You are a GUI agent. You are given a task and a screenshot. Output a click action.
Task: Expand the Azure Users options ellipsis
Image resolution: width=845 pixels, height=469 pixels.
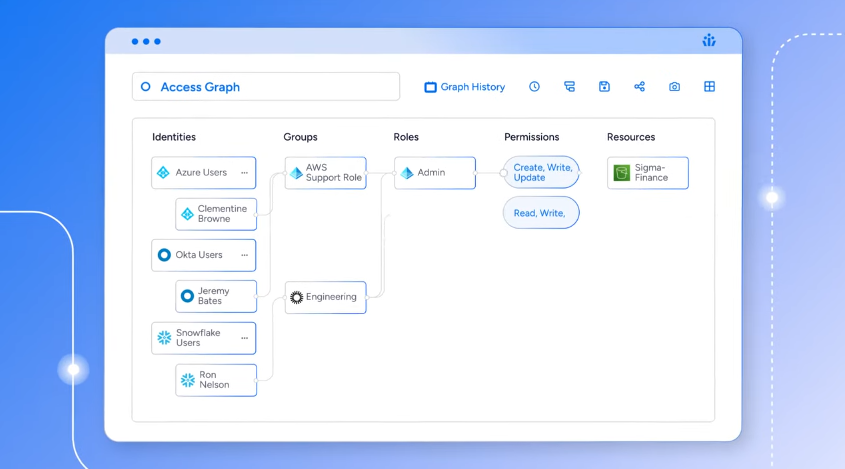(244, 173)
